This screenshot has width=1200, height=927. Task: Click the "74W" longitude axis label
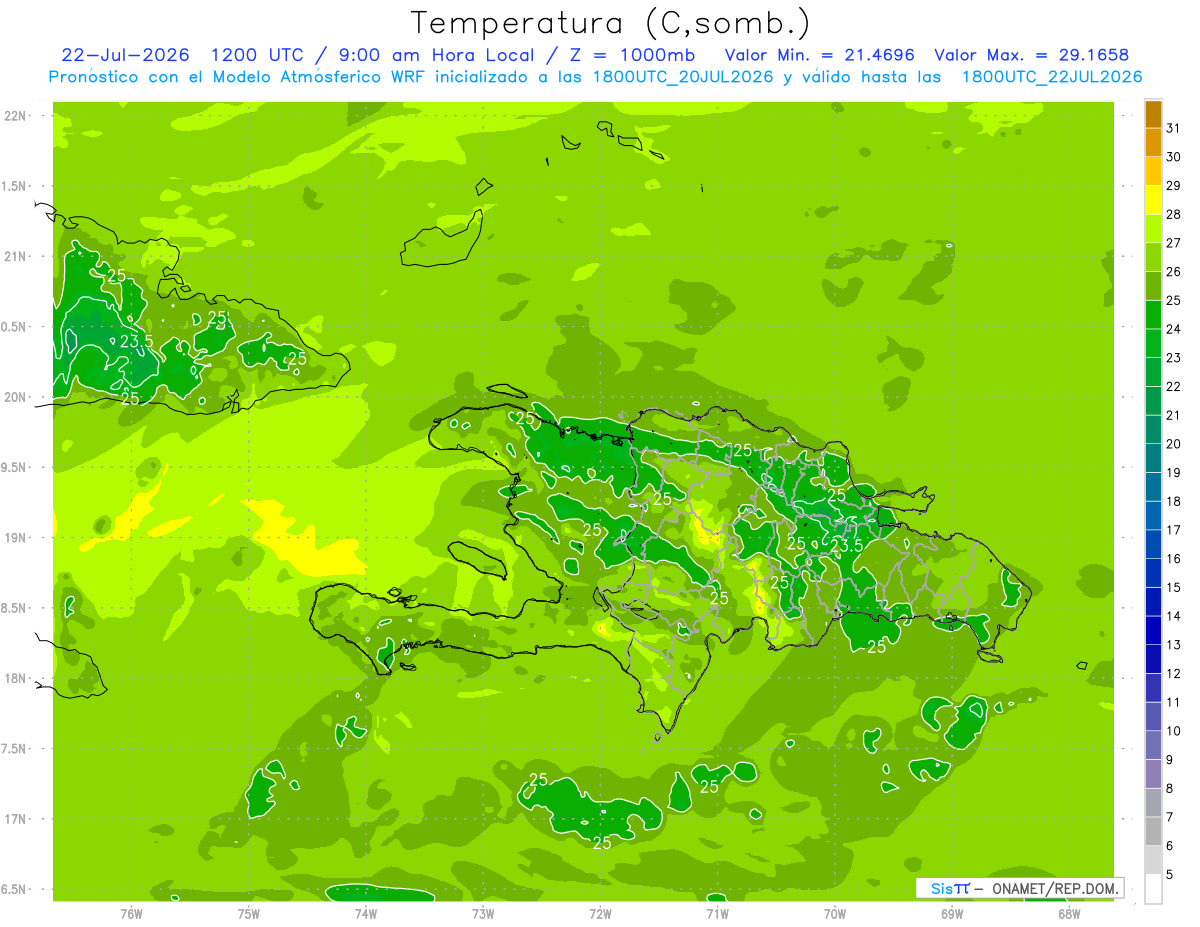(366, 913)
